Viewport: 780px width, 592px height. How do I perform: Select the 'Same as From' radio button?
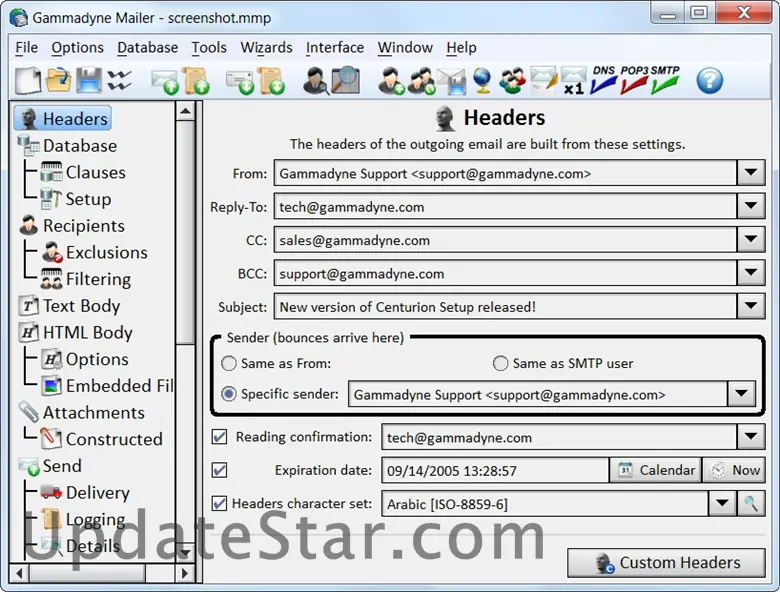(230, 363)
